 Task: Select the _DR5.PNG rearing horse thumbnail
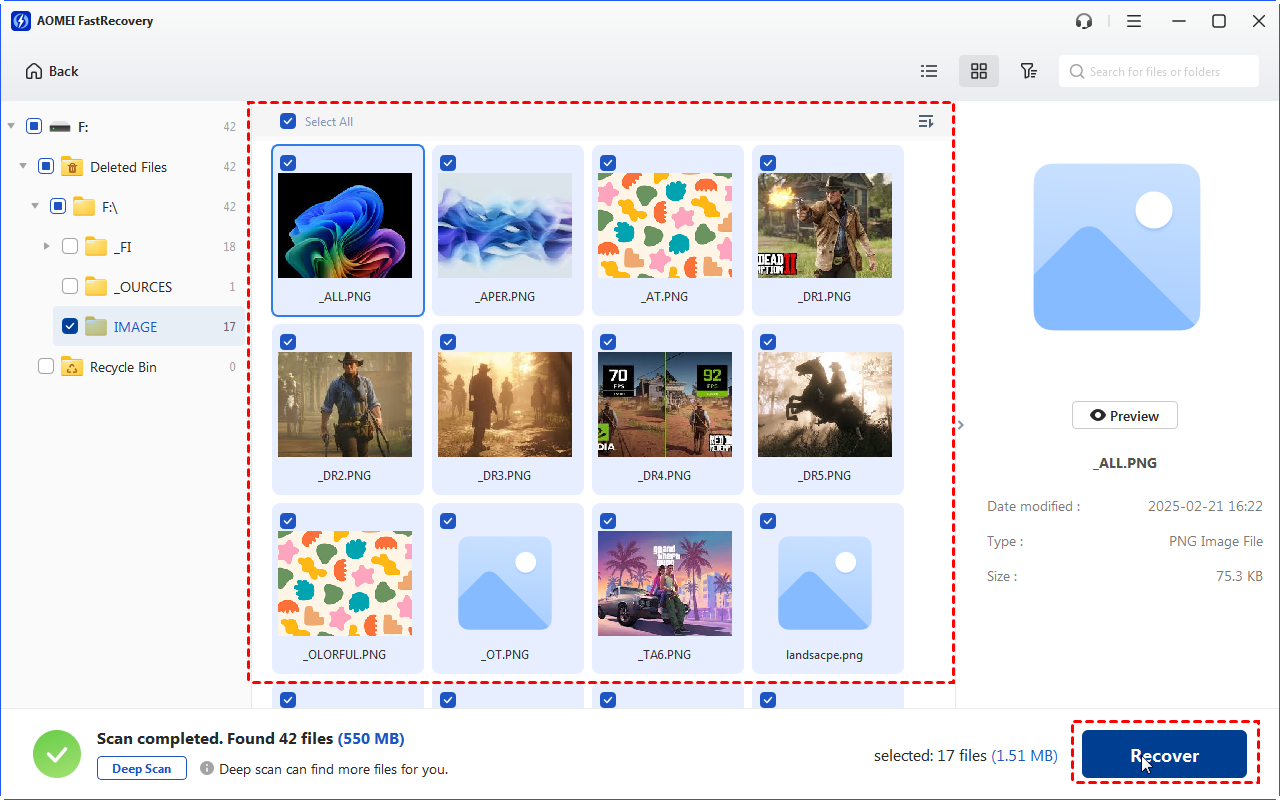tap(825, 404)
